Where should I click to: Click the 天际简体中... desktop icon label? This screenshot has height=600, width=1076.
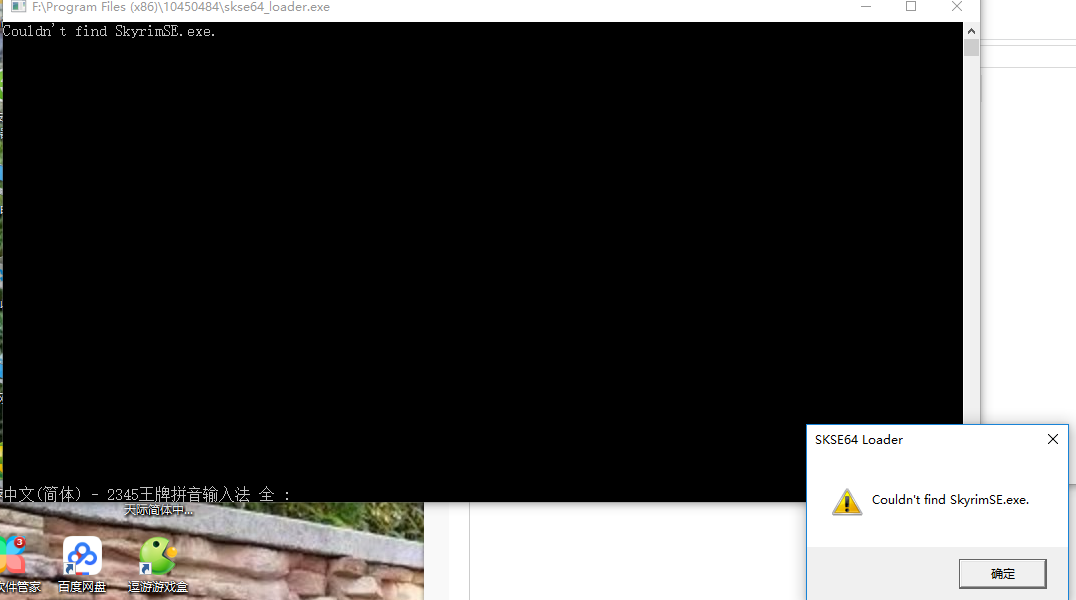pyautogui.click(x=159, y=510)
